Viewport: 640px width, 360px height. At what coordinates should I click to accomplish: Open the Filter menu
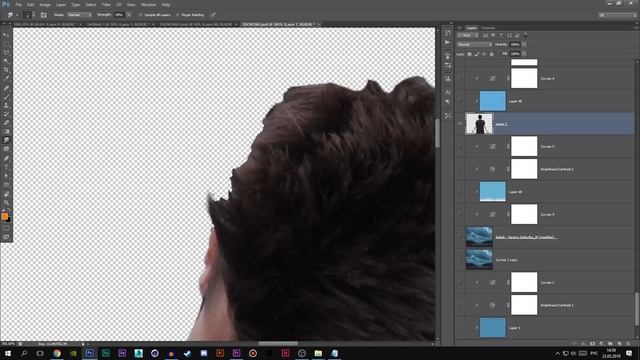tap(106, 4)
